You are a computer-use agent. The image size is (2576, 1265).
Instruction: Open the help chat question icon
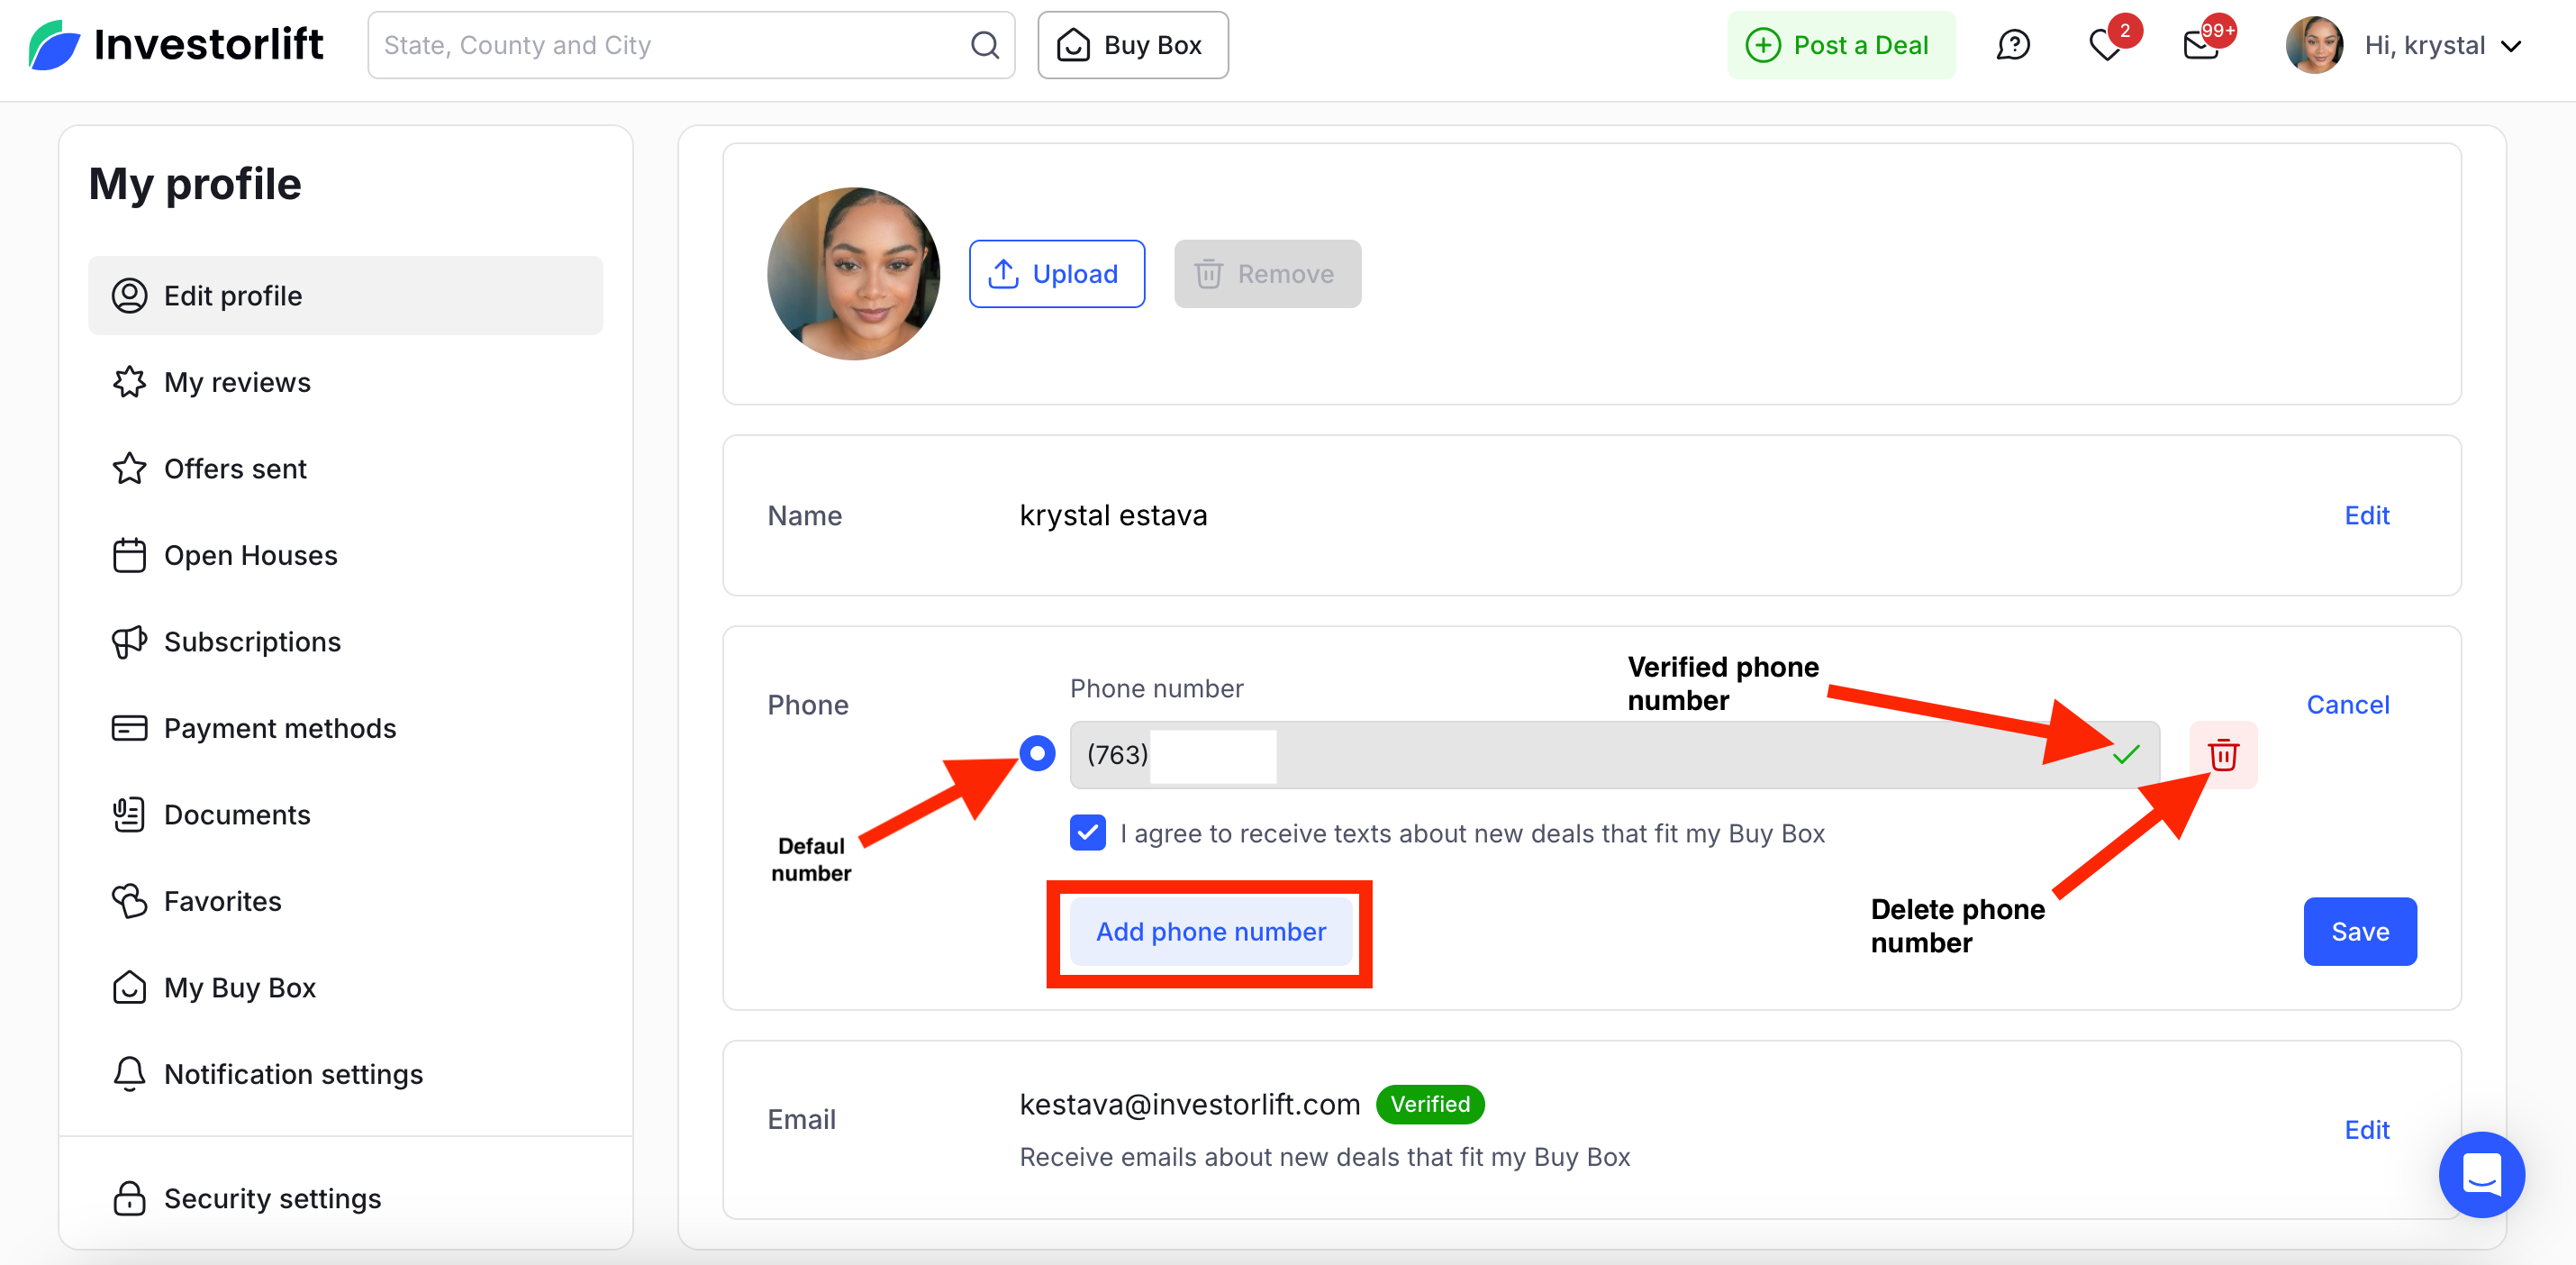(2012, 45)
